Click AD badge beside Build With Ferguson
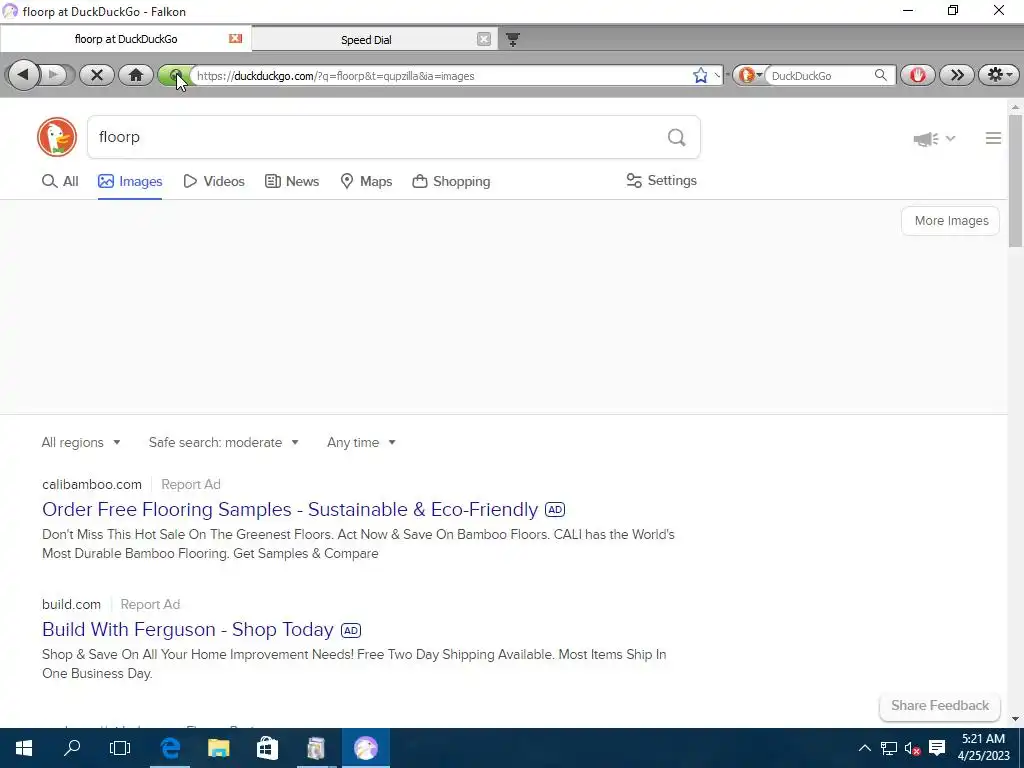This screenshot has height=768, width=1024. 351,630
